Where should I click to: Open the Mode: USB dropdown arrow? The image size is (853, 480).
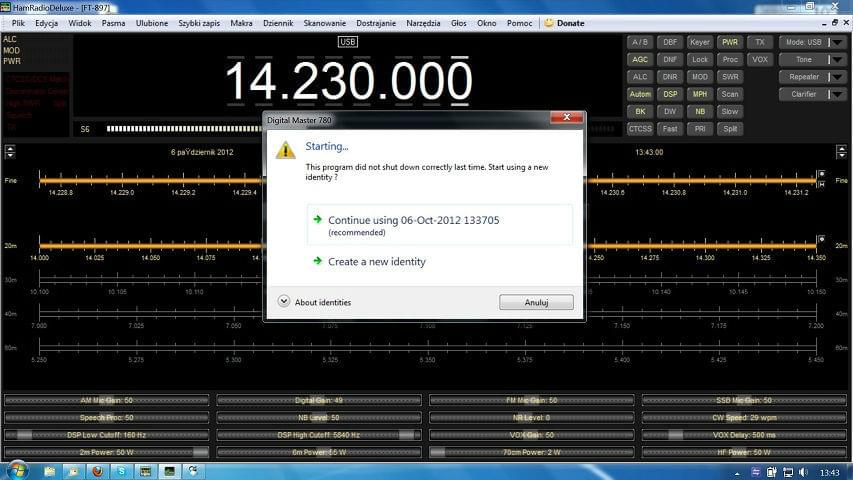[838, 42]
